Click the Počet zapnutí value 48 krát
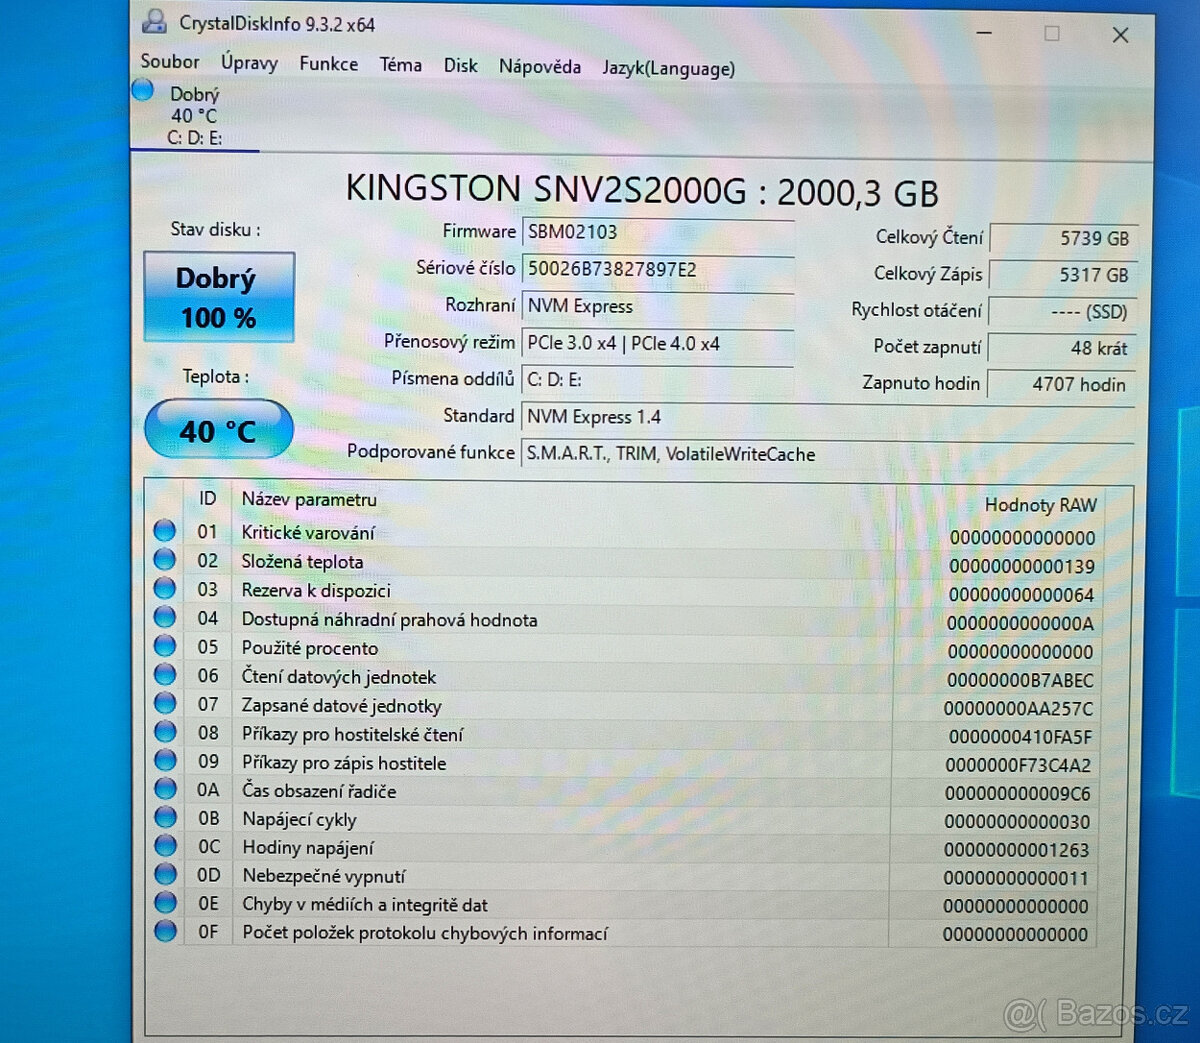This screenshot has width=1200, height=1043. [x=1063, y=348]
